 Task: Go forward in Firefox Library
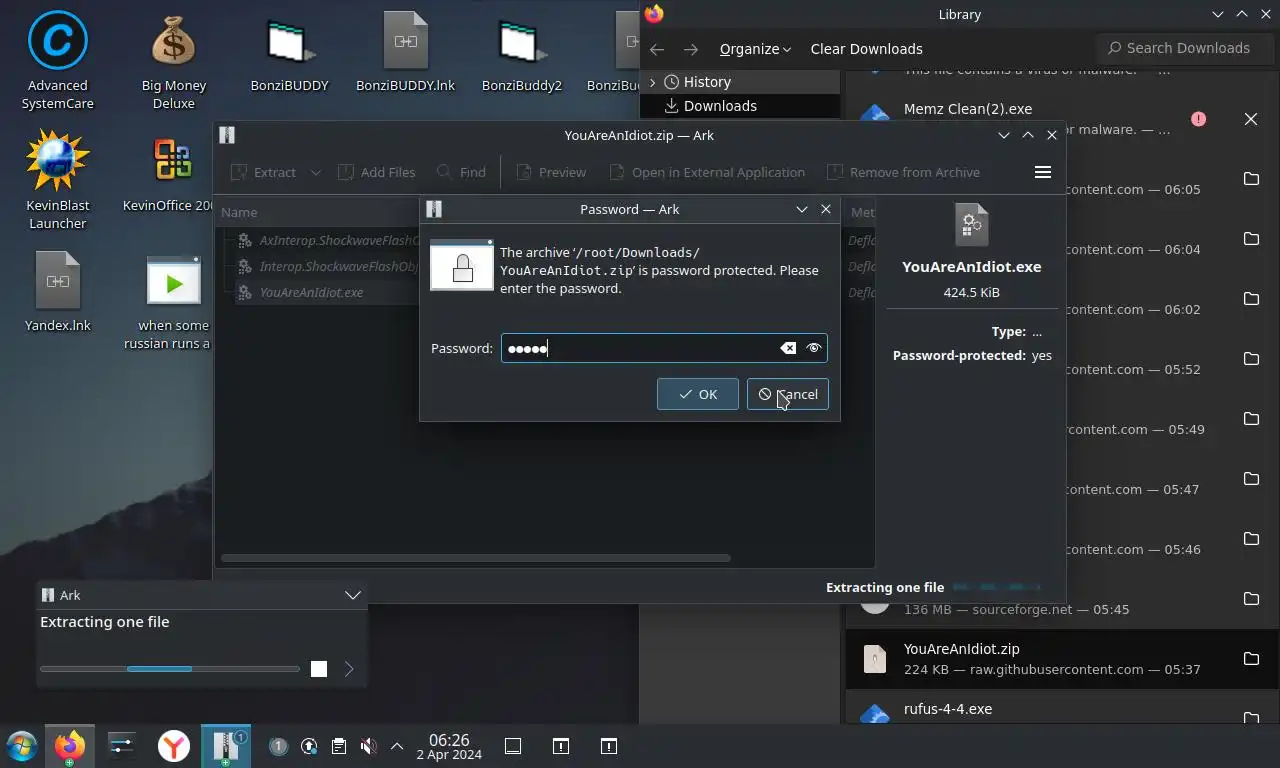(691, 49)
